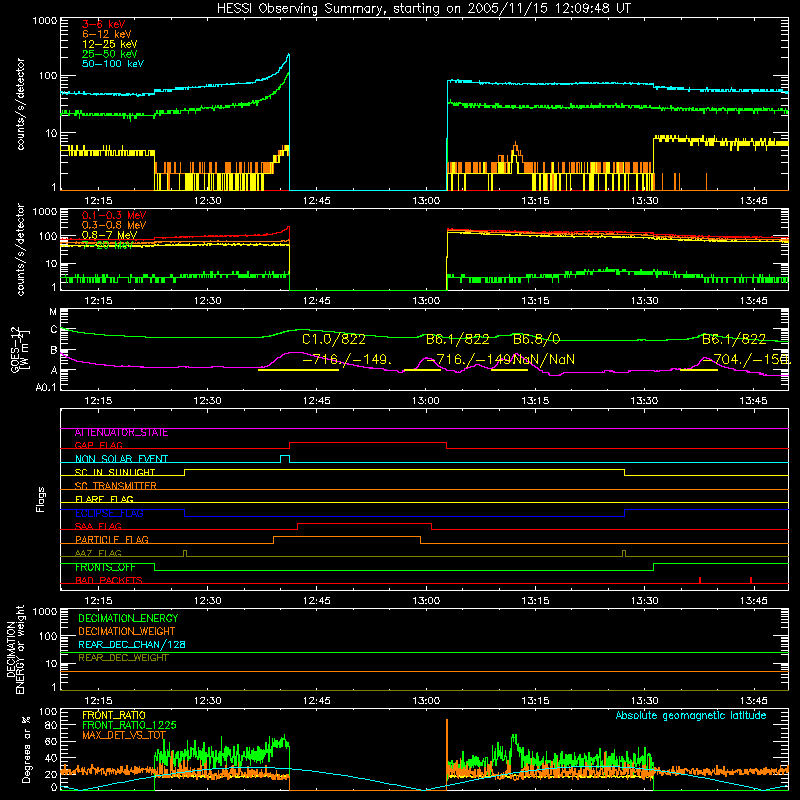This screenshot has height=800, width=800.
Task: Click the B6.8/0 flare annotation
Action: [536, 339]
